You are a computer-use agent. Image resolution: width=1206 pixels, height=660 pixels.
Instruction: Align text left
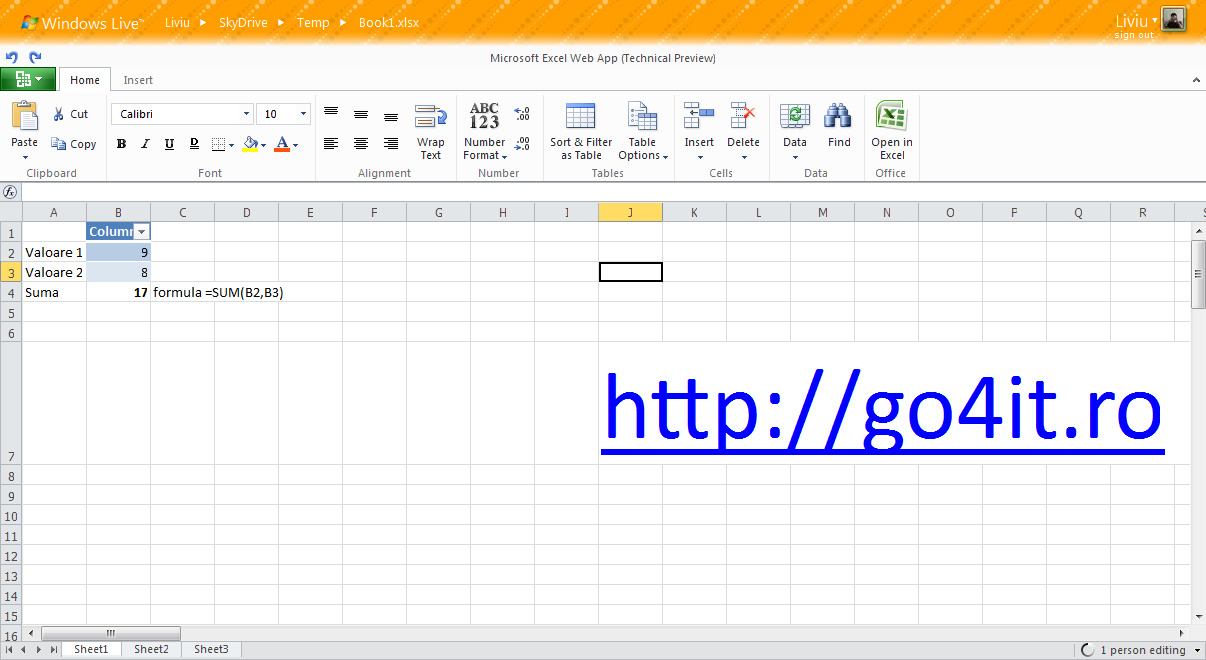tap(331, 144)
